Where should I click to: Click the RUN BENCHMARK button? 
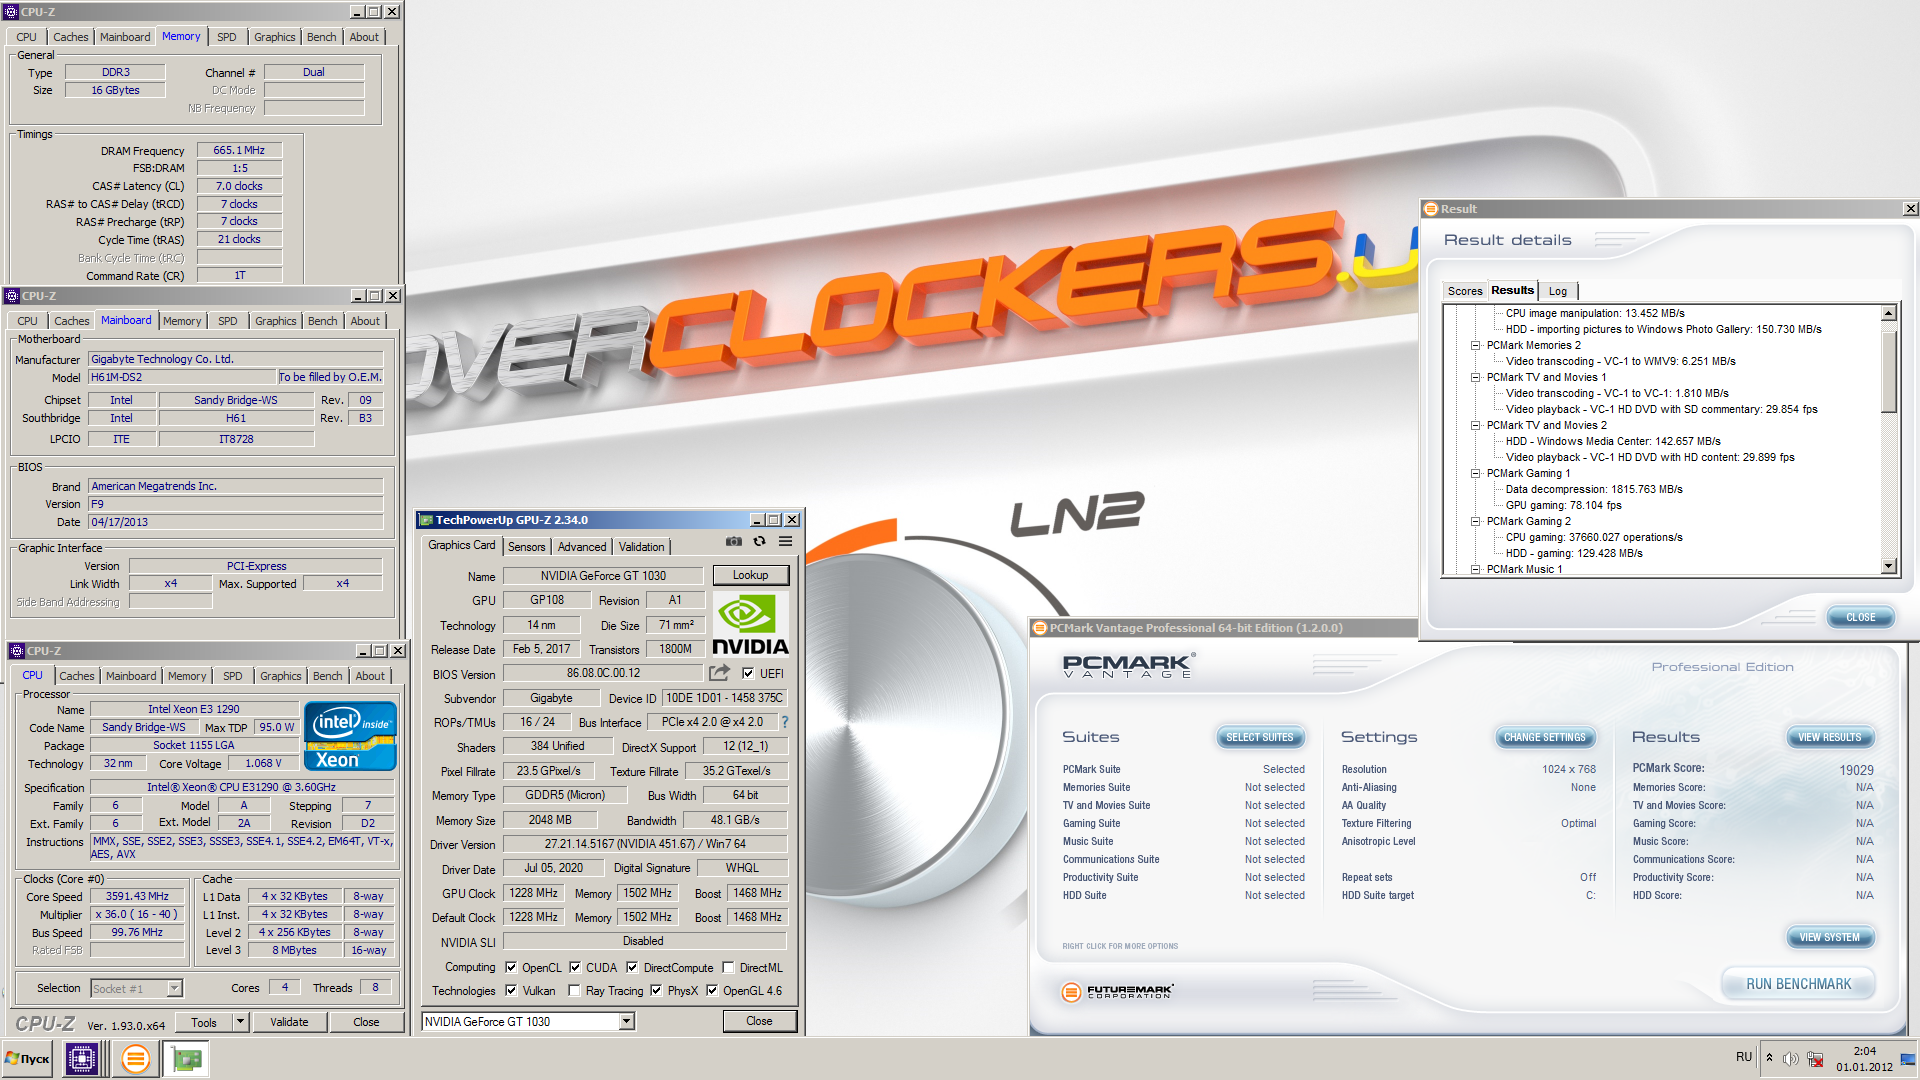1798,984
